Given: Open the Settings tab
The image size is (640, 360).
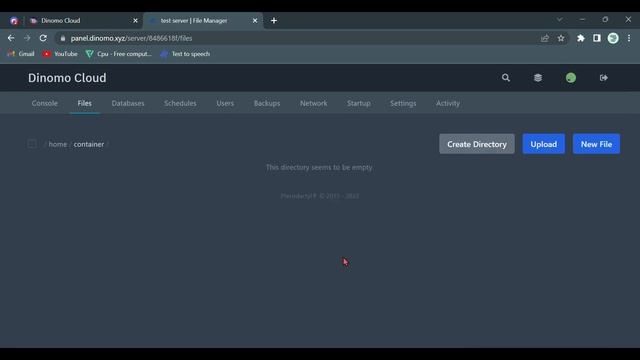Looking at the screenshot, I should click(x=403, y=103).
